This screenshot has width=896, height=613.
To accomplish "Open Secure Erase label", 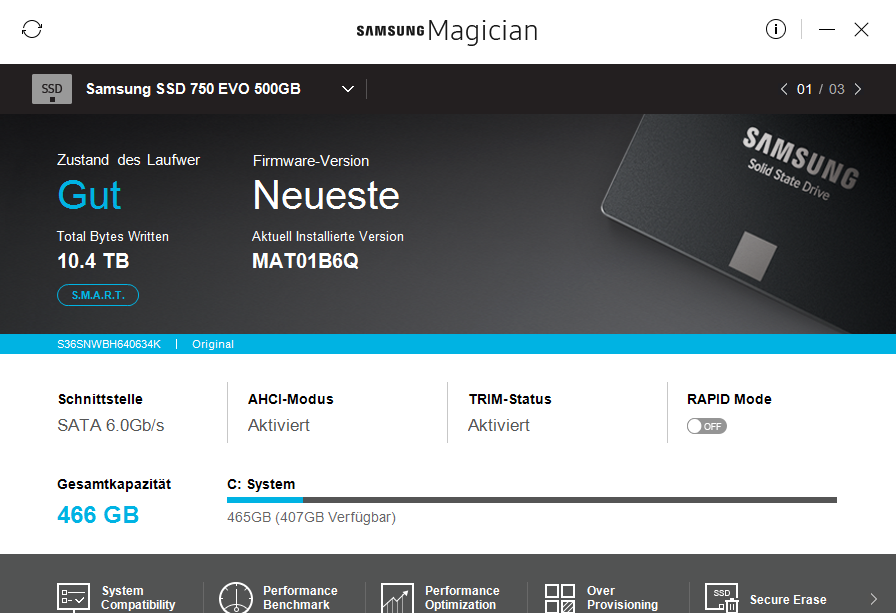I will click(x=787, y=599).
